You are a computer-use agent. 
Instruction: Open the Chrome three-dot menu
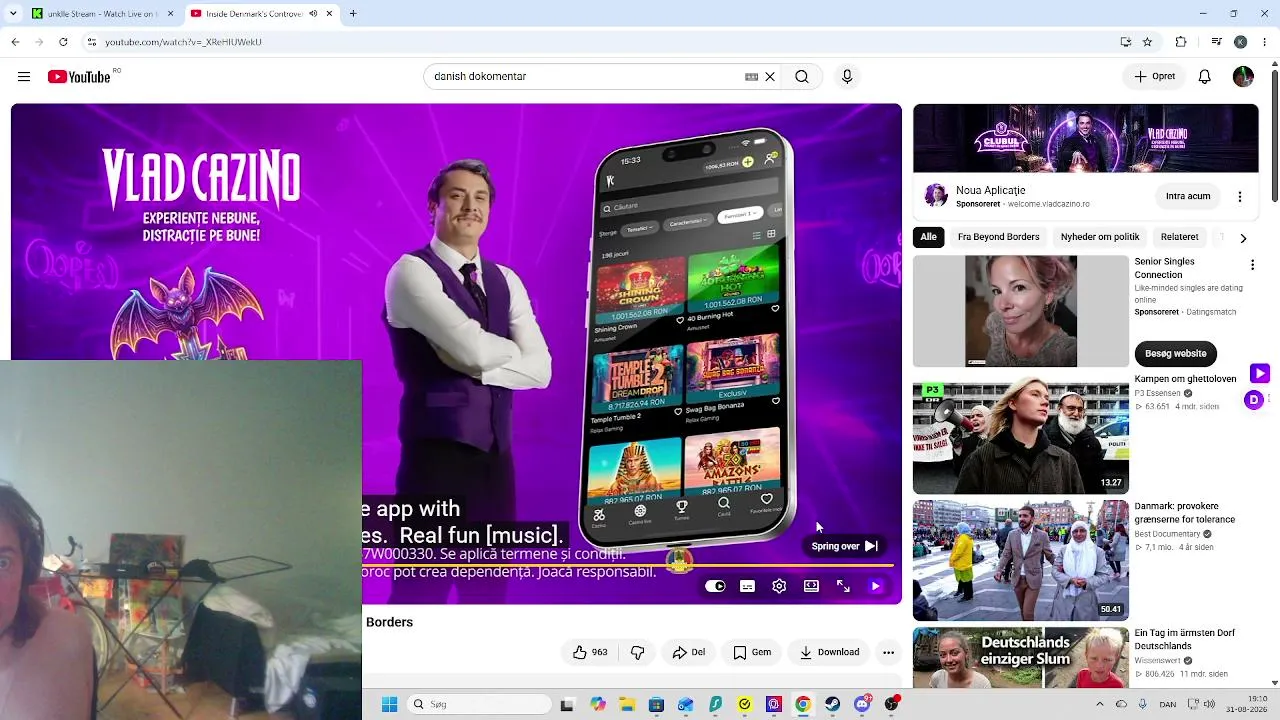[1264, 42]
